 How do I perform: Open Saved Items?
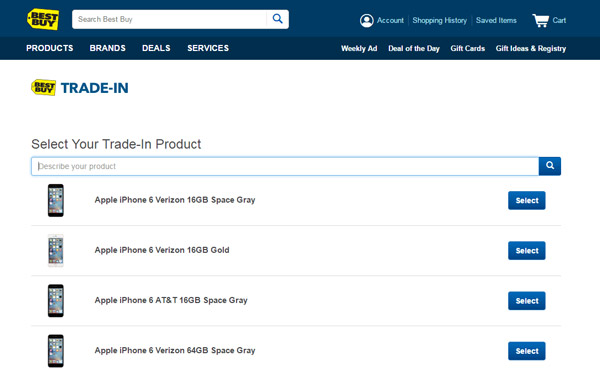(496, 20)
